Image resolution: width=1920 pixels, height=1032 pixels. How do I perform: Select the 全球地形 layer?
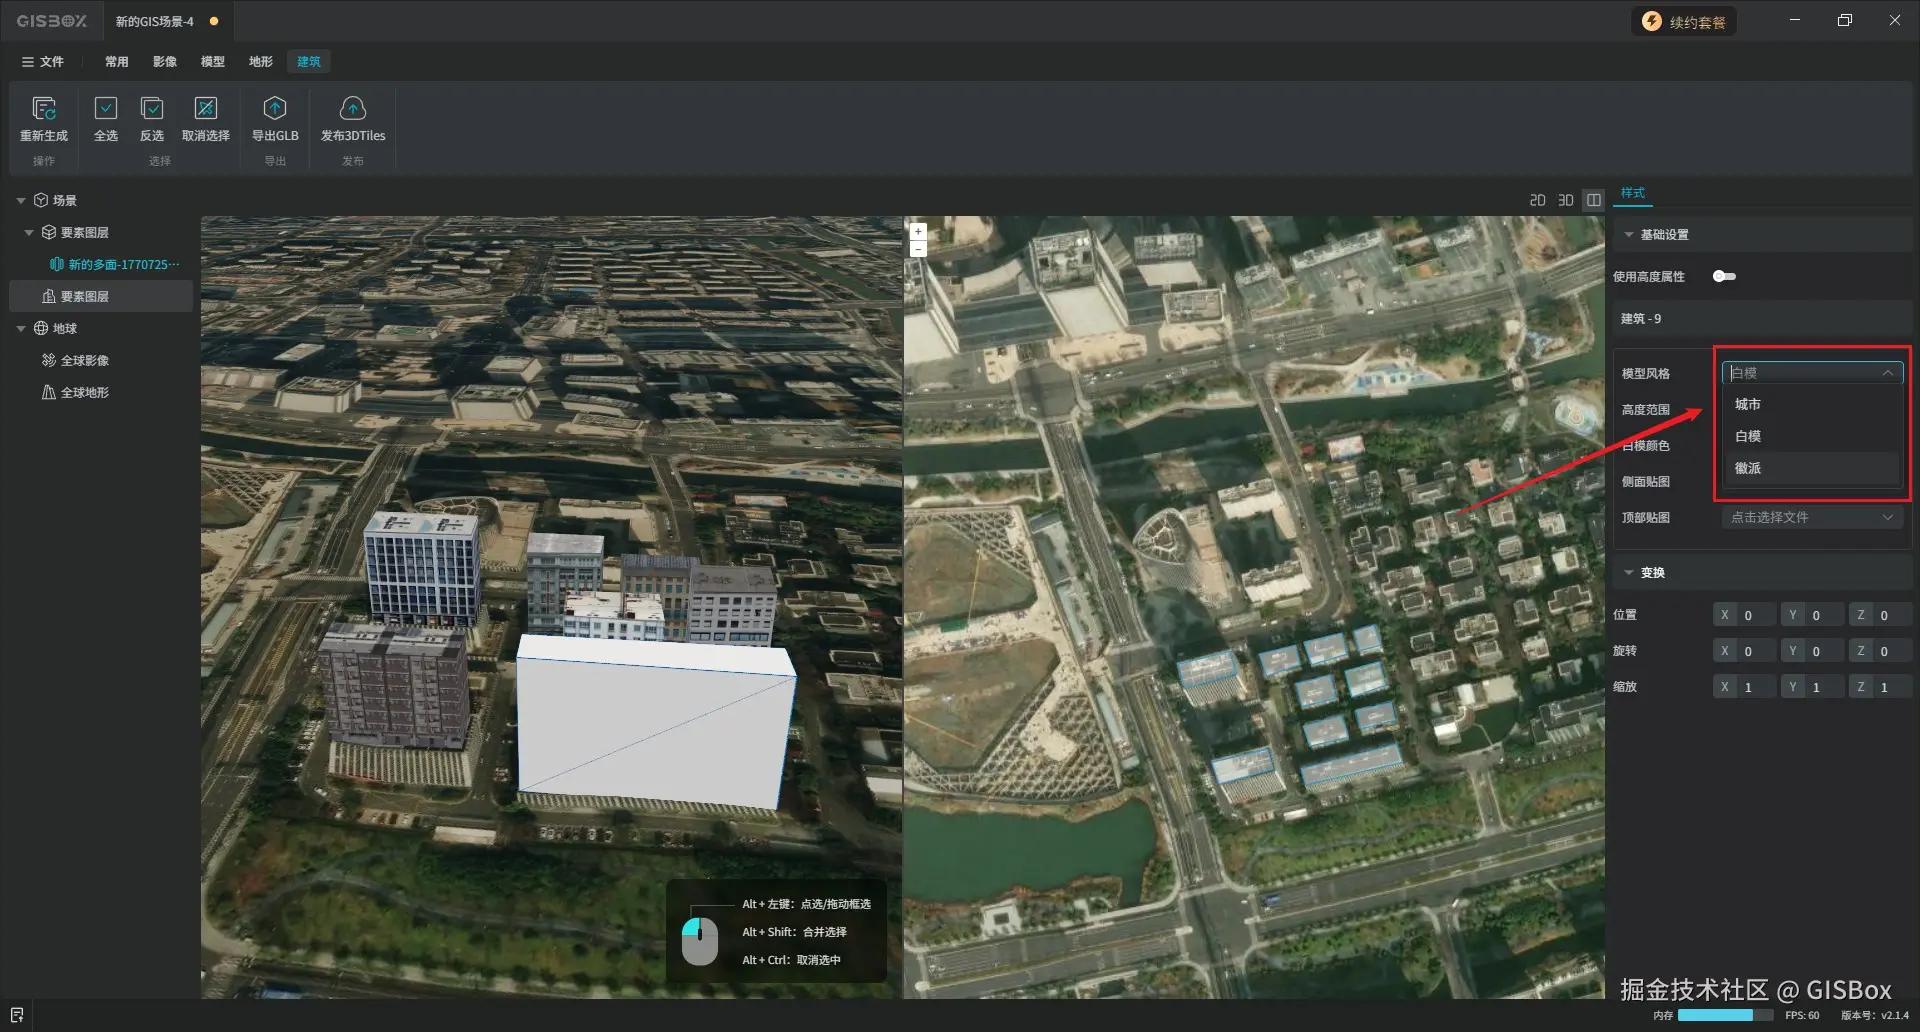coord(76,393)
